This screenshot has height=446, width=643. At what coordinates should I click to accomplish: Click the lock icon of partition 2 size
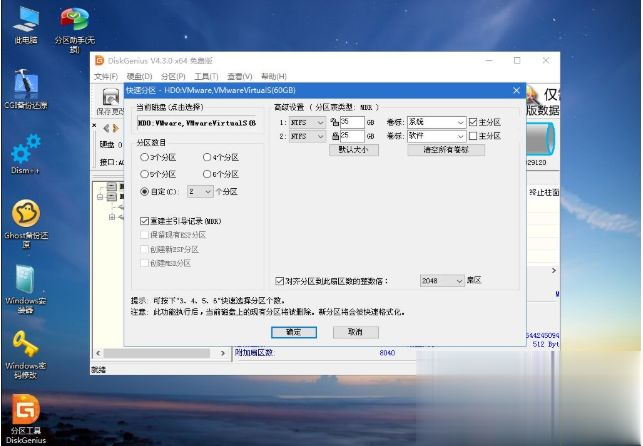[x=335, y=136]
